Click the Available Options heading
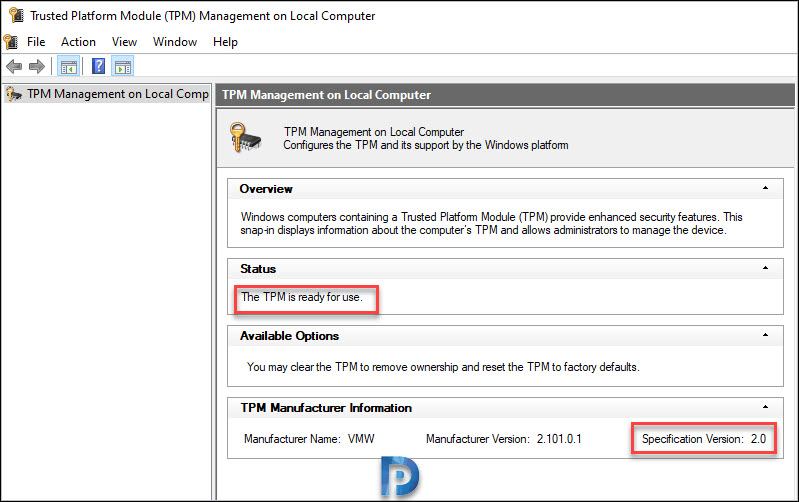Screen dimensions: 799x502 click(x=289, y=336)
